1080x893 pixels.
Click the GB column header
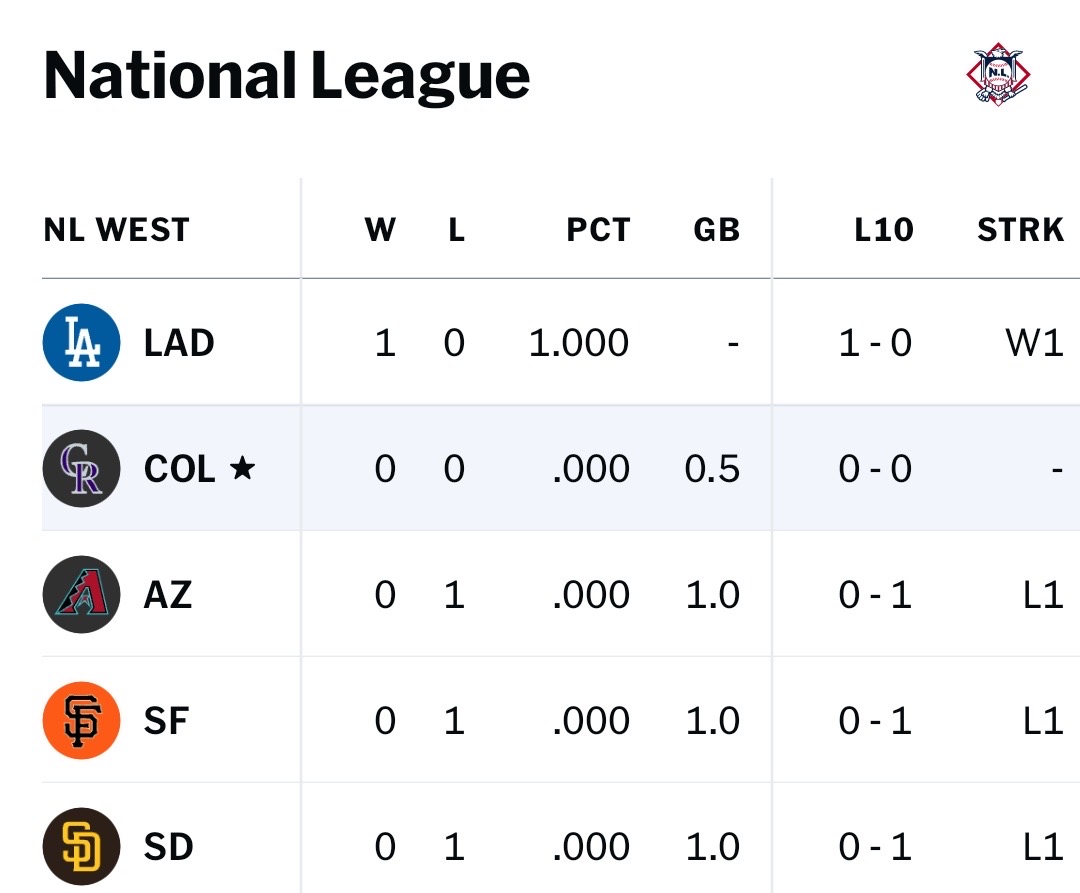[x=716, y=230]
